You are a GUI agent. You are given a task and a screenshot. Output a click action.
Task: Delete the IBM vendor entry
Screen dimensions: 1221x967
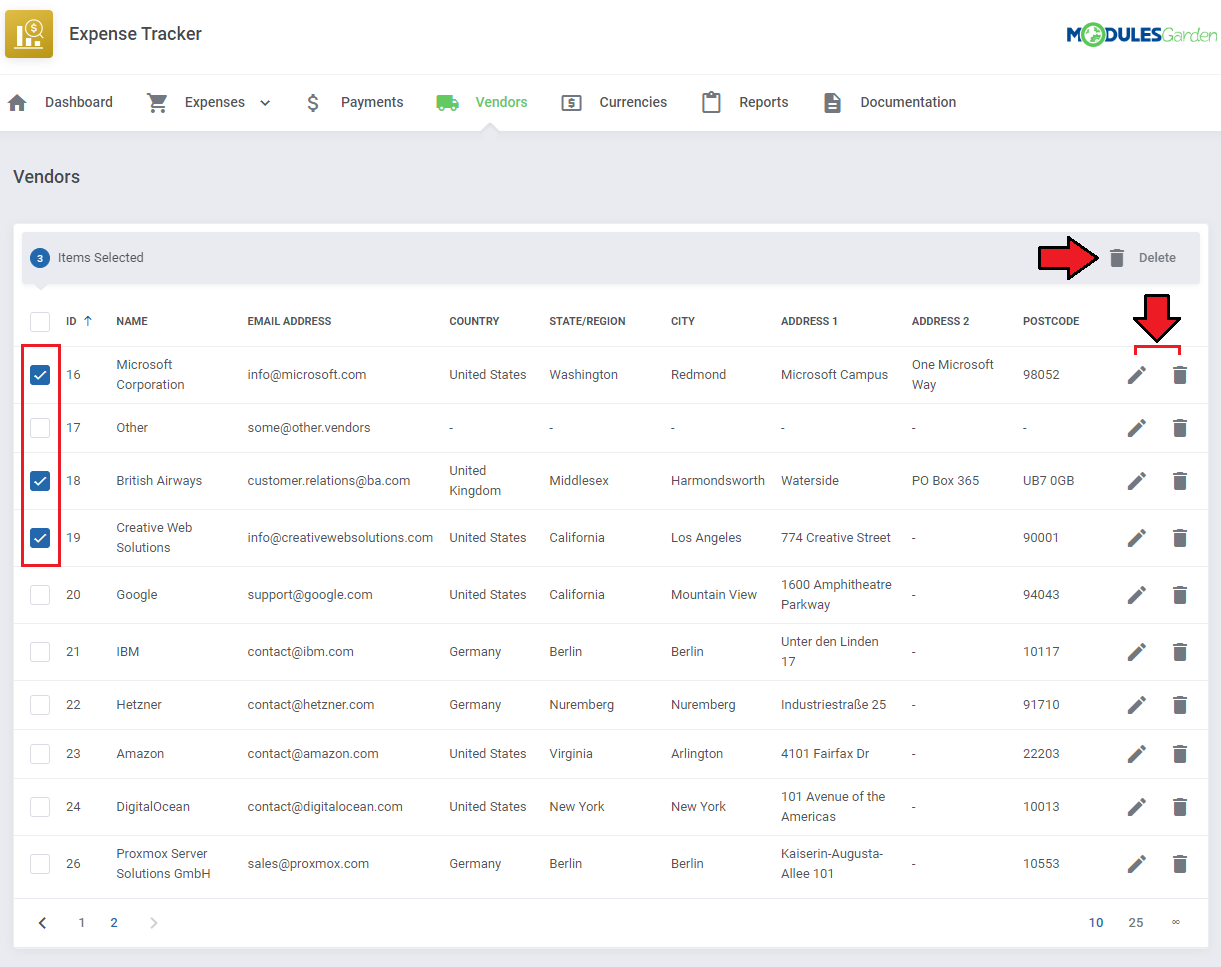tap(1180, 652)
